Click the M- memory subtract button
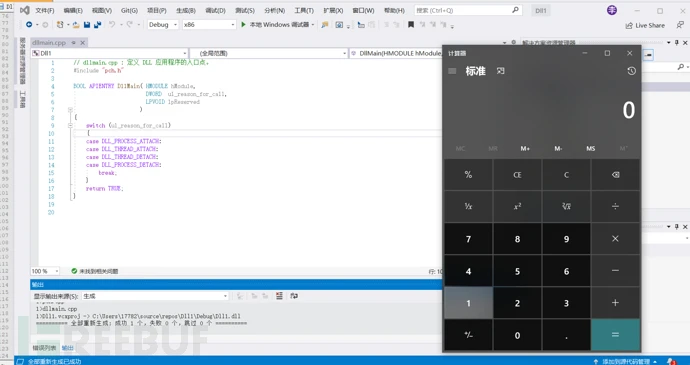The height and width of the screenshot is (365, 690). point(558,148)
